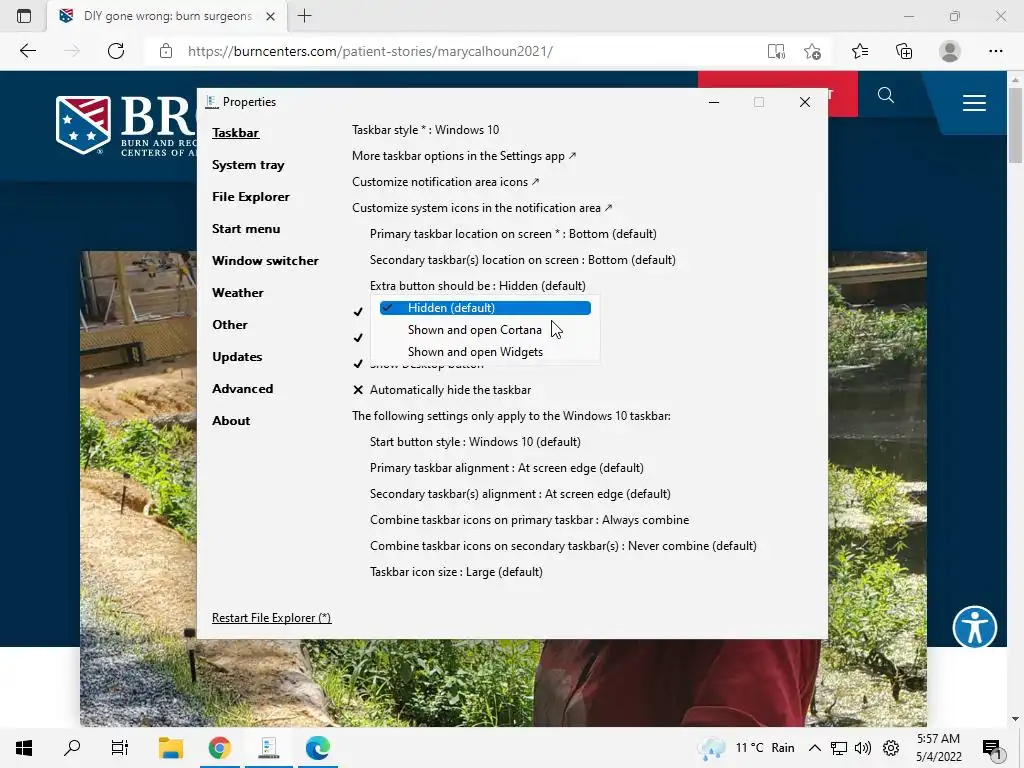The width and height of the screenshot is (1024, 768).
Task: Switch to Chrome on the taskbar
Action: [x=220, y=748]
